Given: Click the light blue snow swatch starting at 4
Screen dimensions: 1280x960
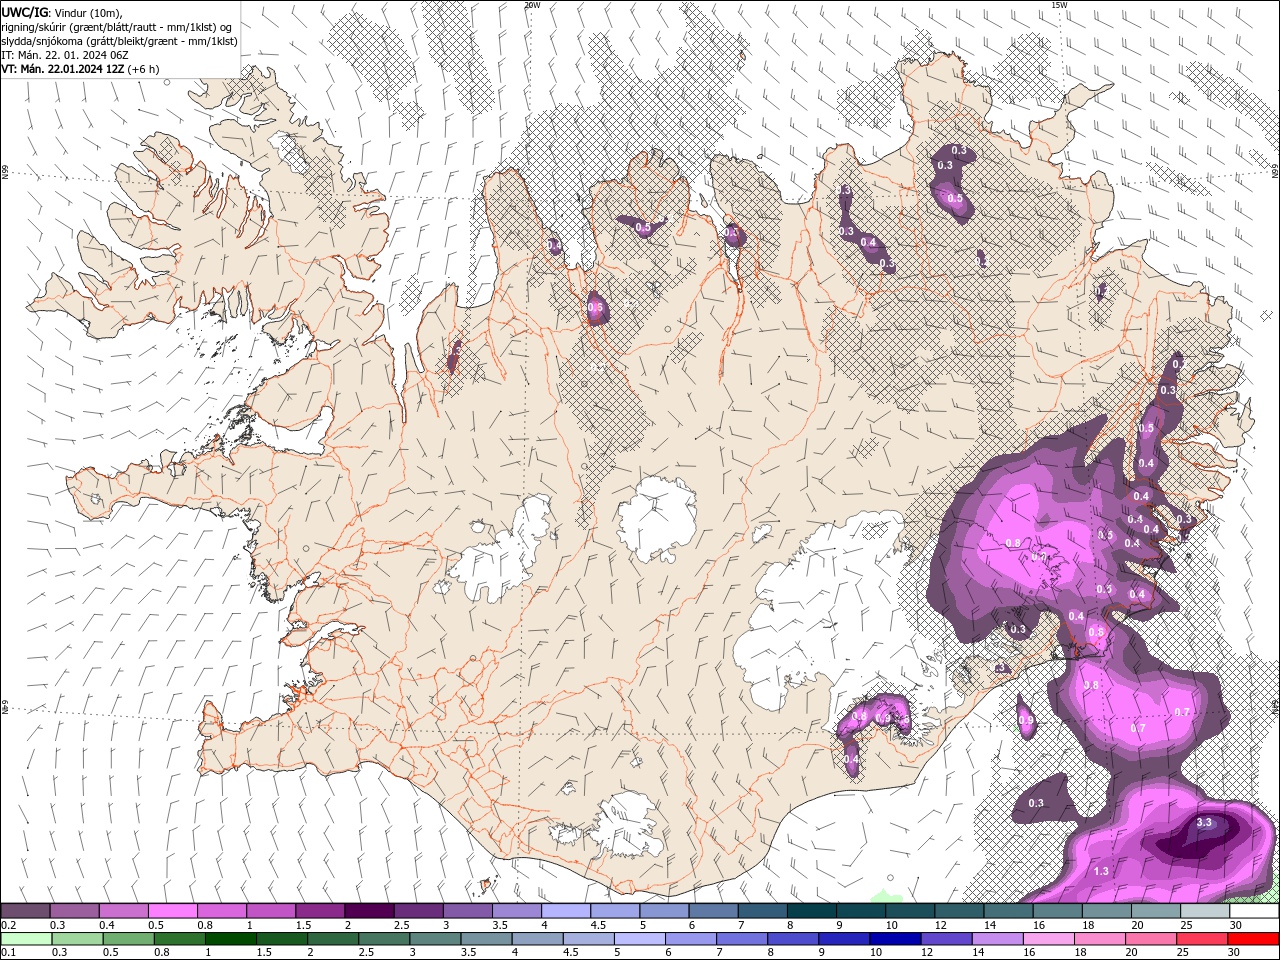Looking at the screenshot, I should [565, 911].
